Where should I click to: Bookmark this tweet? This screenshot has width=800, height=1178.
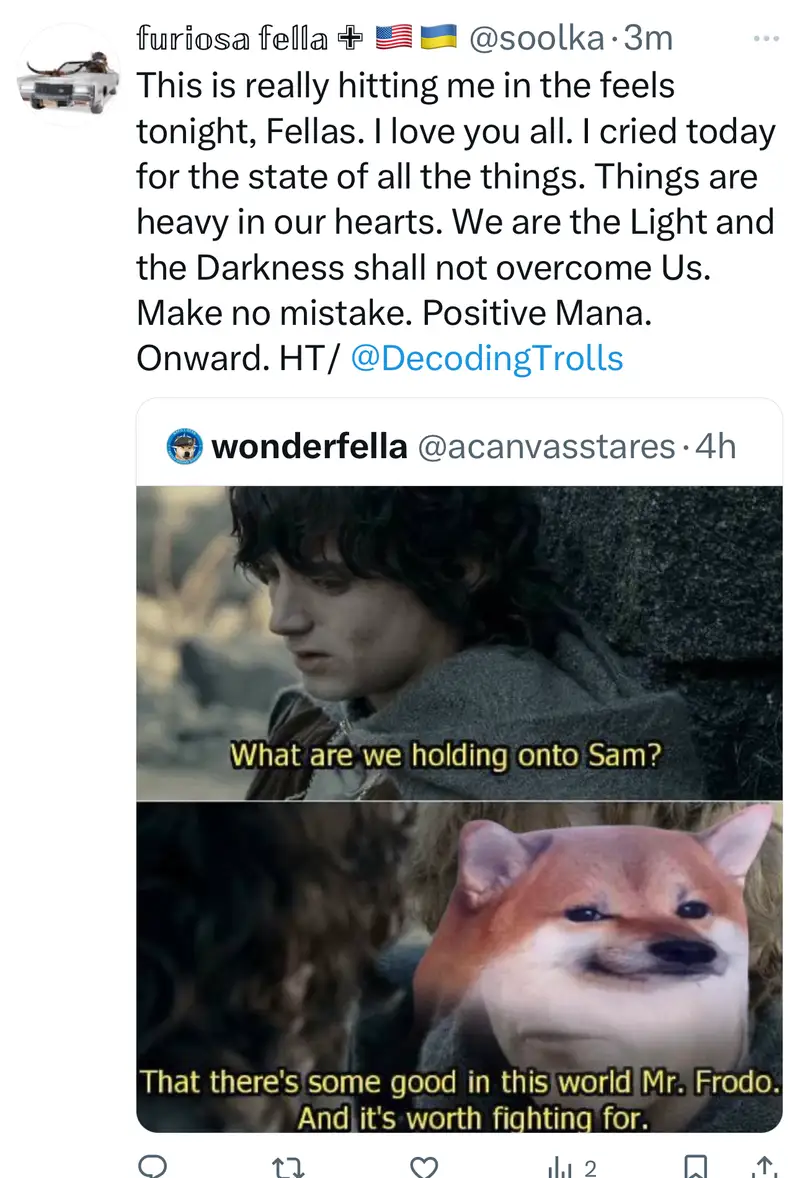coord(696,1167)
